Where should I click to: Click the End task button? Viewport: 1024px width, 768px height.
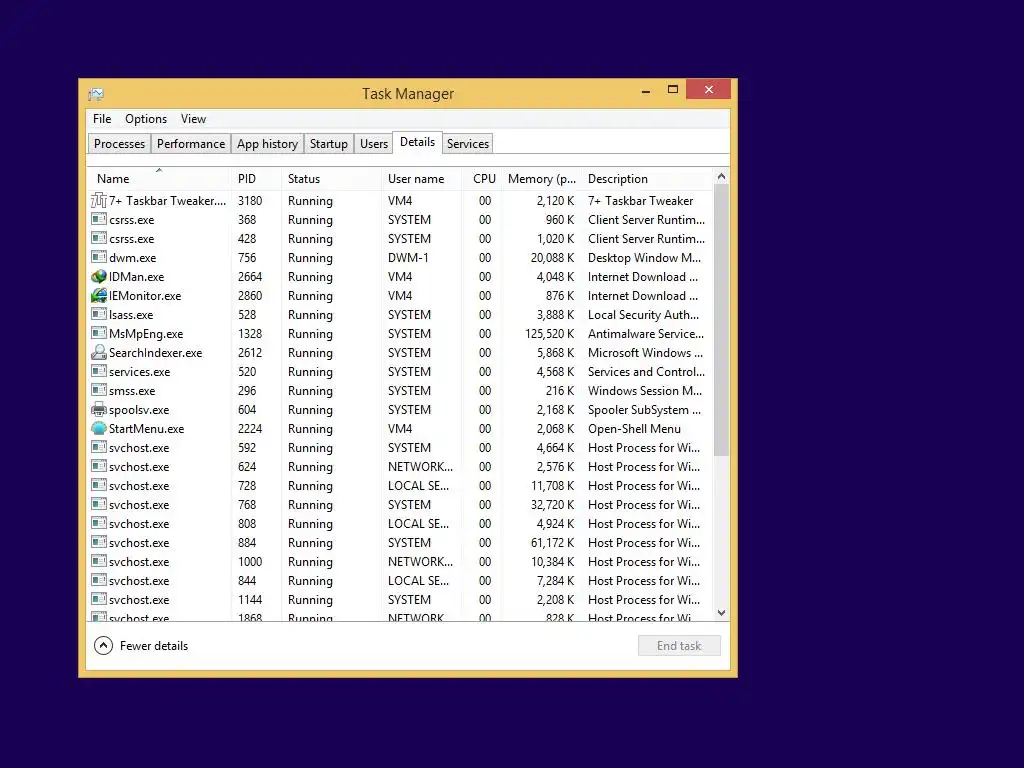679,646
